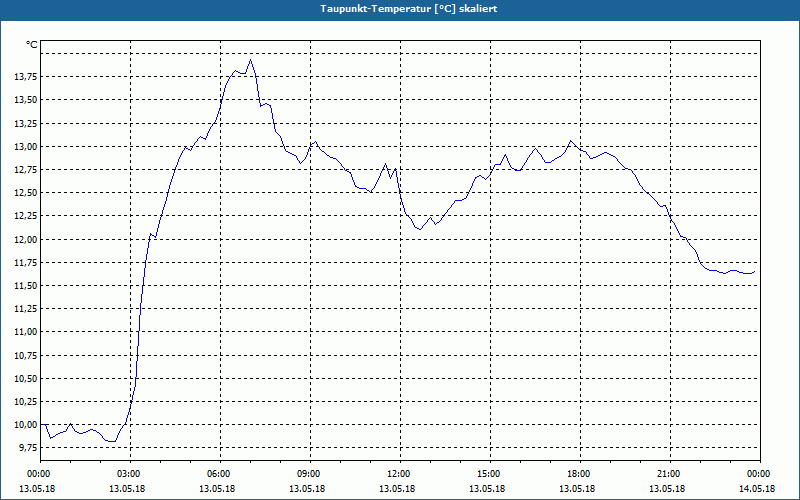Select the 13.05.18 date under 09:00
This screenshot has width=800, height=500.
point(307,489)
